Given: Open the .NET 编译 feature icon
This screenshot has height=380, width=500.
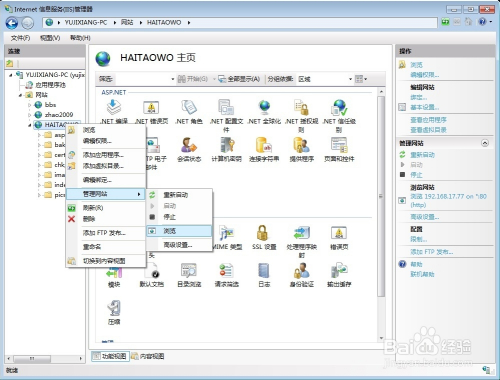Looking at the screenshot, I should pos(114,107).
